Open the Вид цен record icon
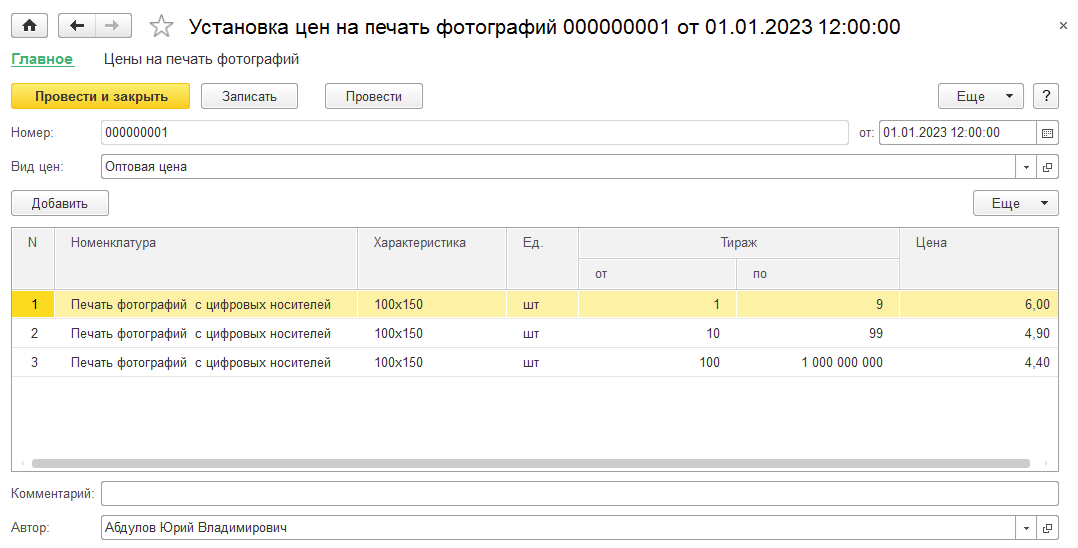 click(x=1047, y=167)
